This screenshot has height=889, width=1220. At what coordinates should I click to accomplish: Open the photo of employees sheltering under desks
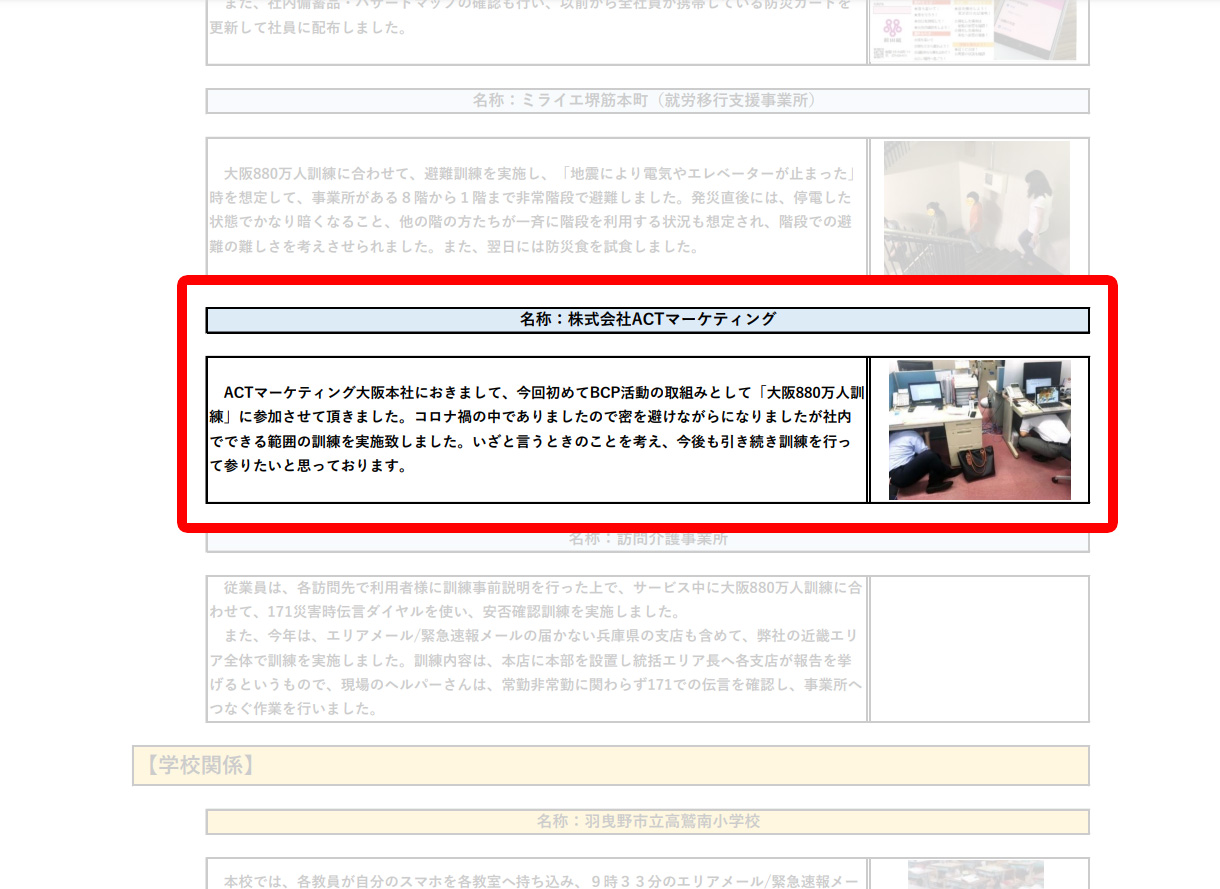(x=980, y=430)
